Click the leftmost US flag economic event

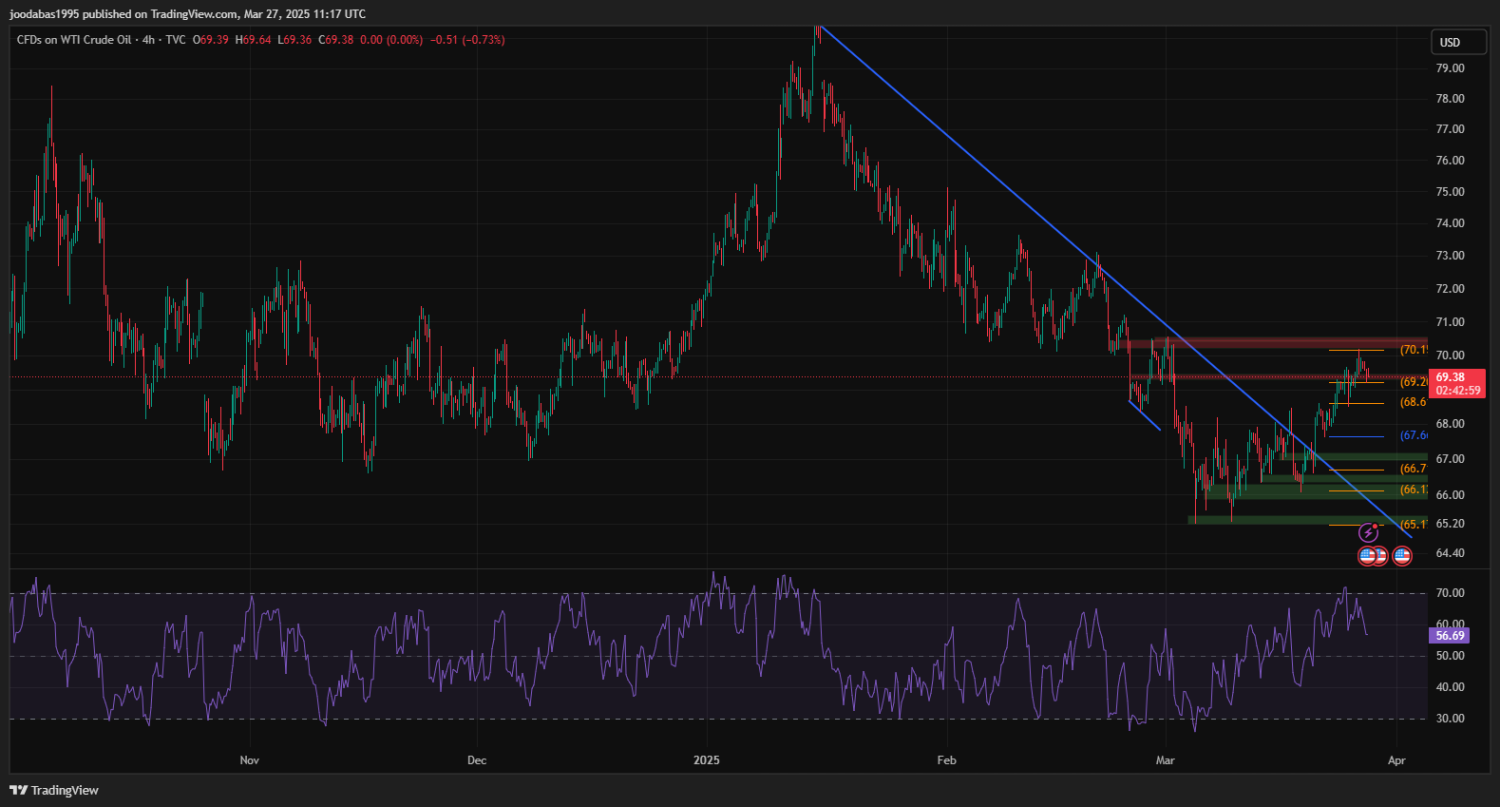(1367, 556)
